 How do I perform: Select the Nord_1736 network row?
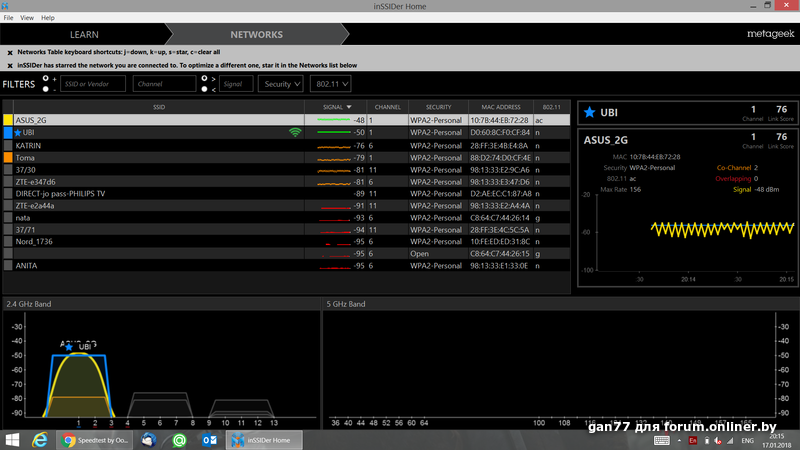(286, 242)
